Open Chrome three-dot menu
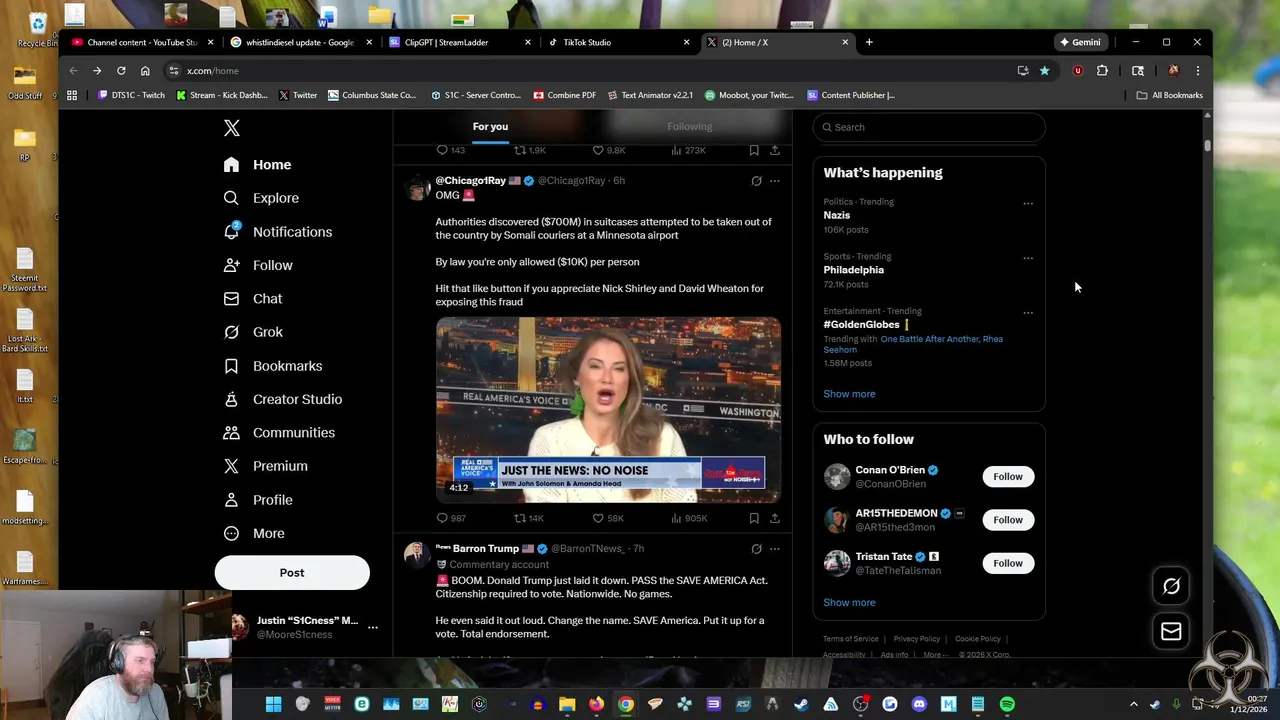Image resolution: width=1280 pixels, height=720 pixels. (1197, 71)
